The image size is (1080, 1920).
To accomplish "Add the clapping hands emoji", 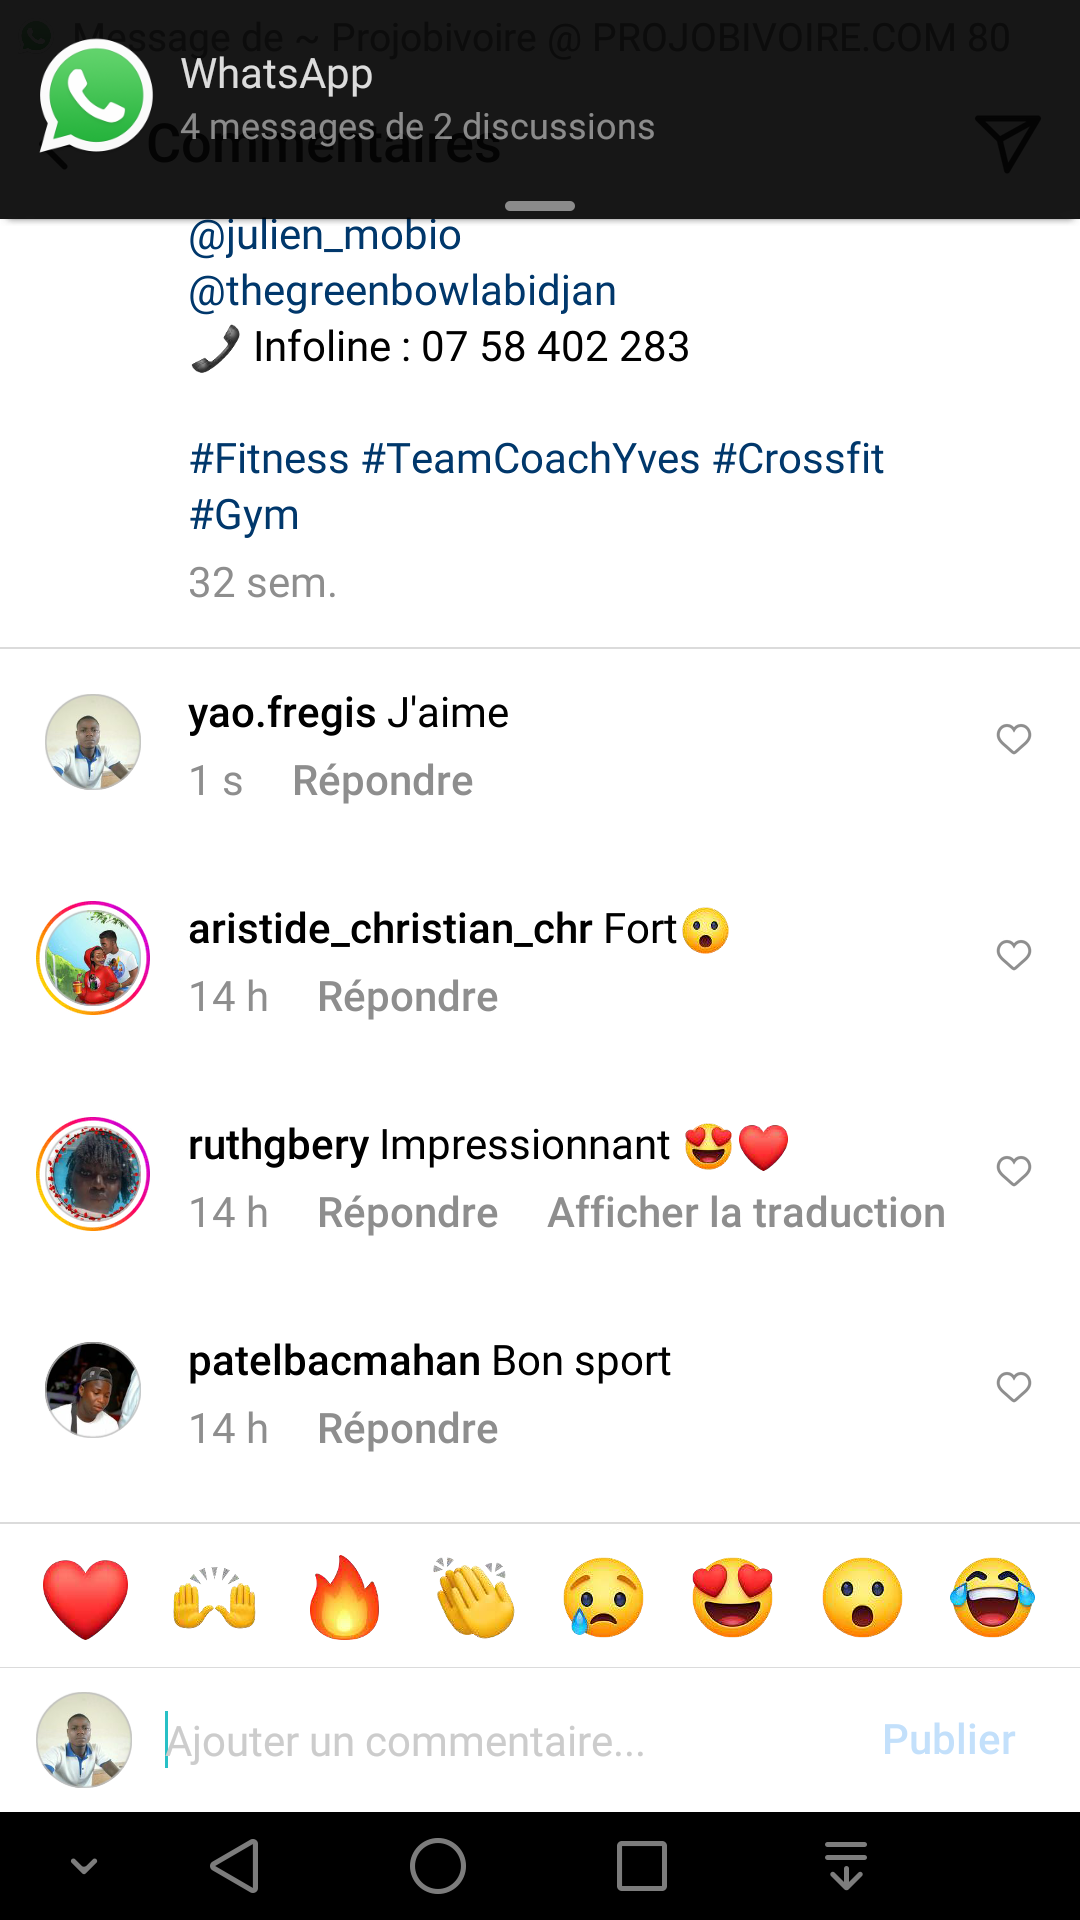I will (x=475, y=1597).
